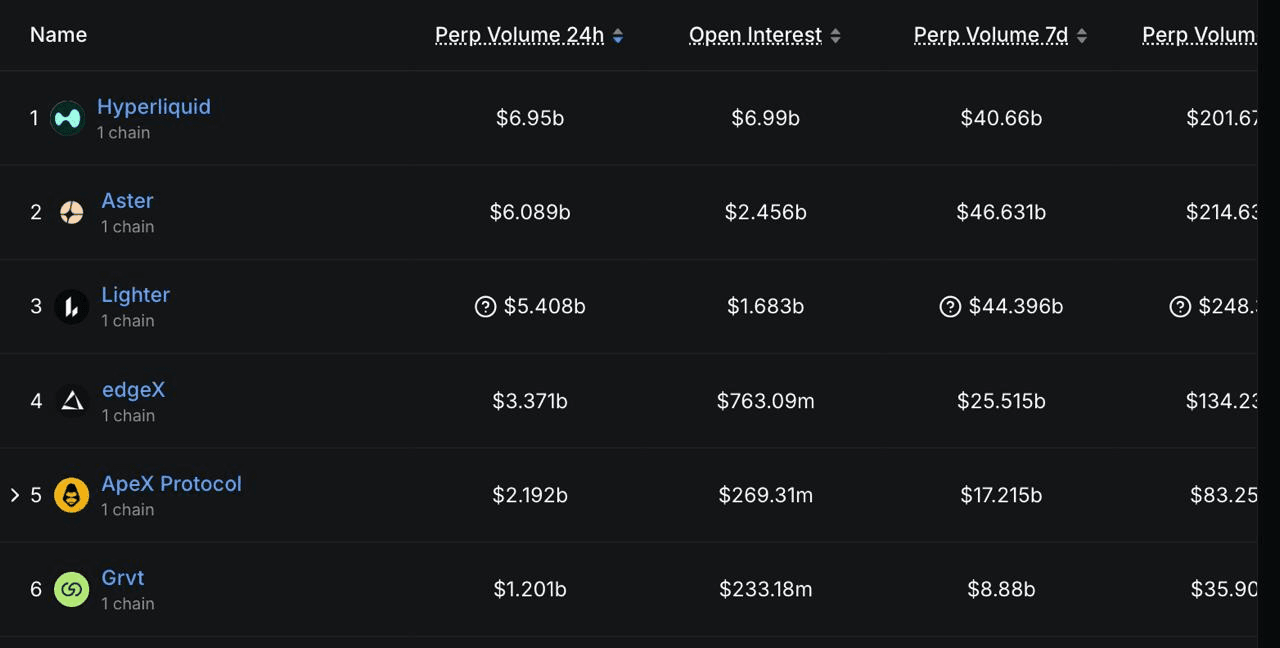This screenshot has height=648, width=1280.
Task: Click the Perp Volume 7d sort arrows
Action: coord(1081,35)
